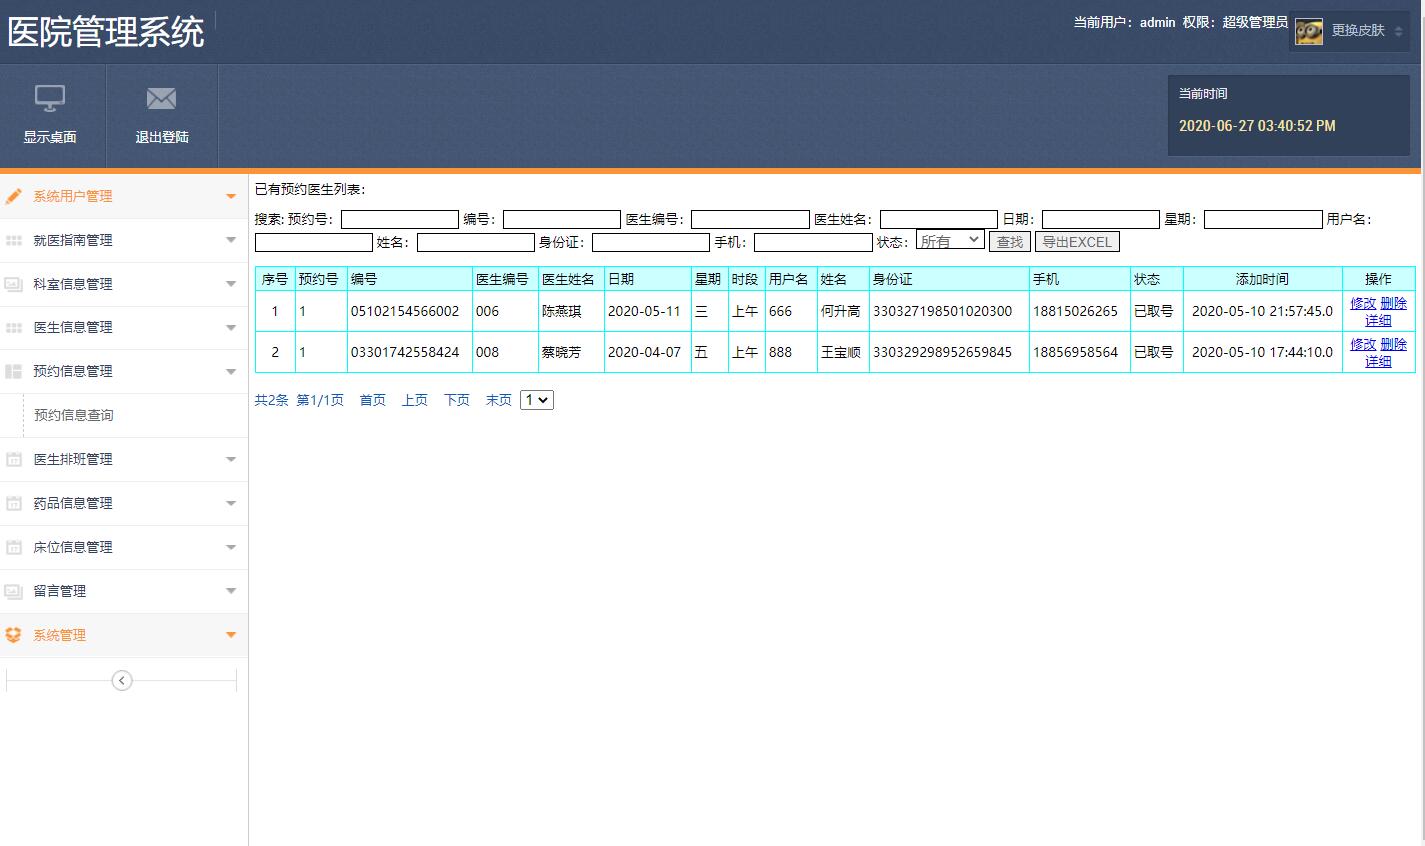
Task: Click the 医生信息管理 grid icon
Action: 13,327
